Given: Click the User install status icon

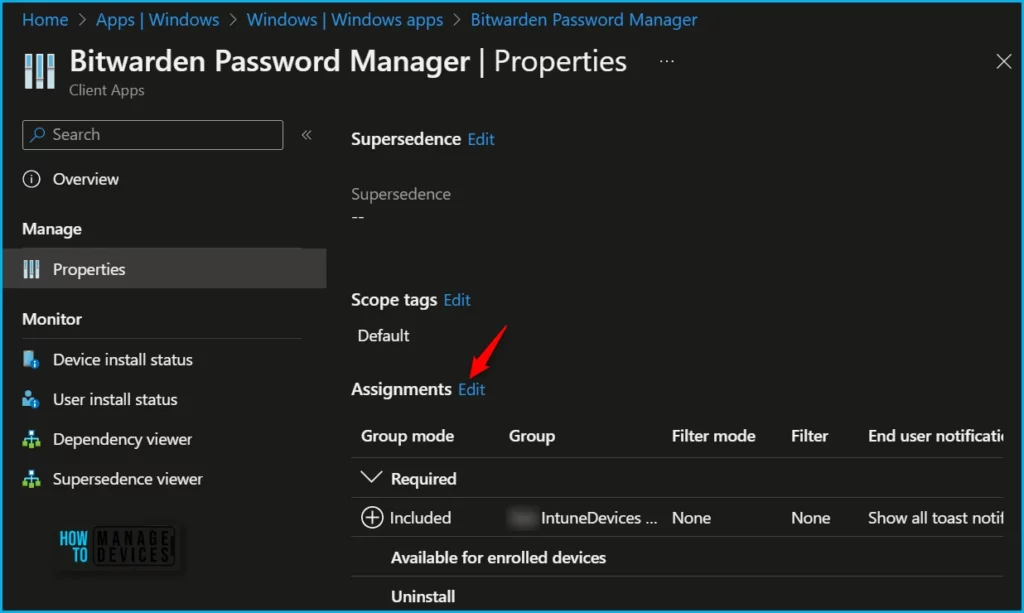Looking at the screenshot, I should click(31, 399).
